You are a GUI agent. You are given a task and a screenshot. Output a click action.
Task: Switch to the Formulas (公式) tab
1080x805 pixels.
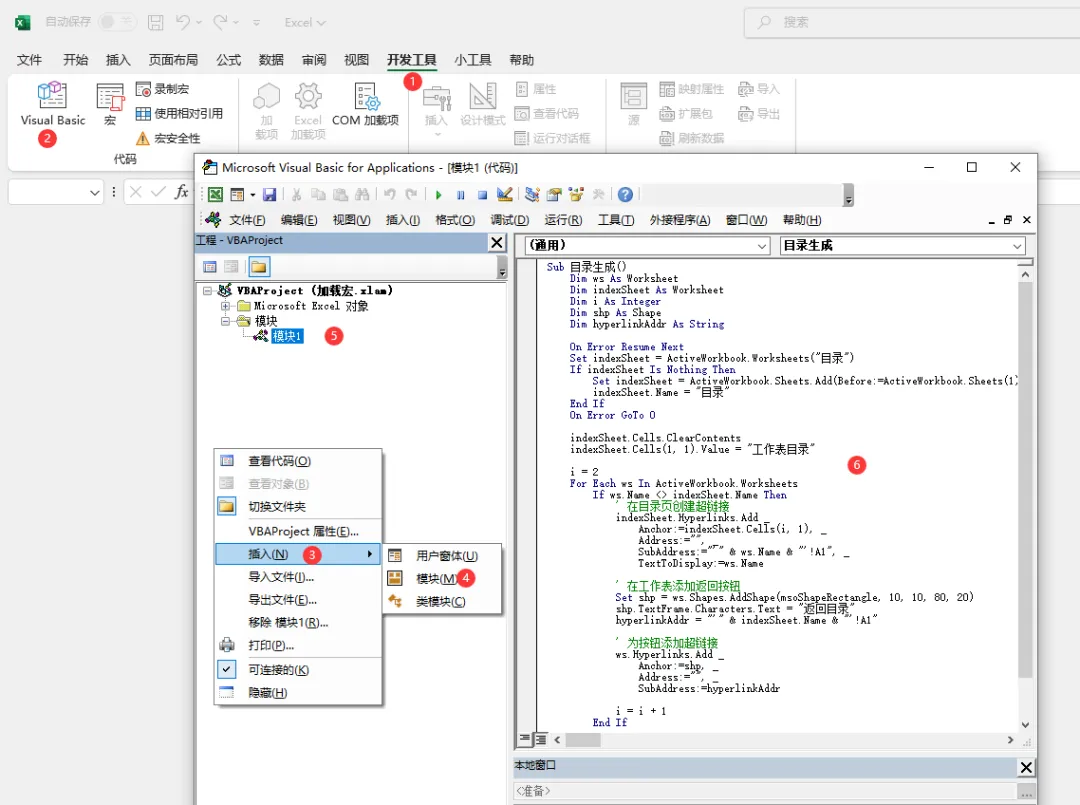click(228, 60)
